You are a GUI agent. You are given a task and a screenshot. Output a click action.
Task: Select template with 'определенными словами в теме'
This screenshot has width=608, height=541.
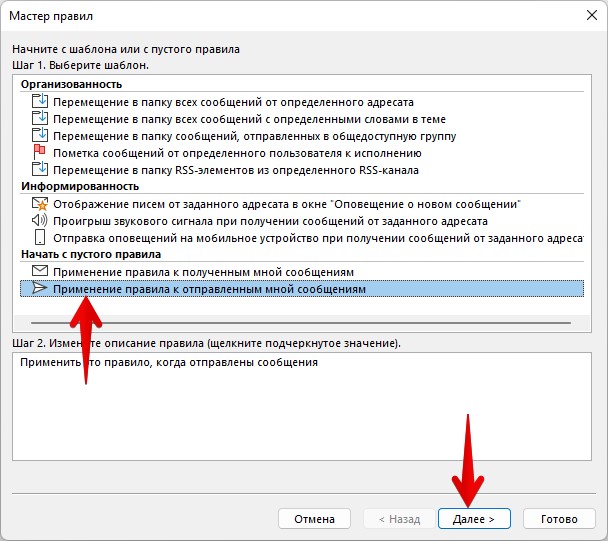pyautogui.click(x=249, y=119)
